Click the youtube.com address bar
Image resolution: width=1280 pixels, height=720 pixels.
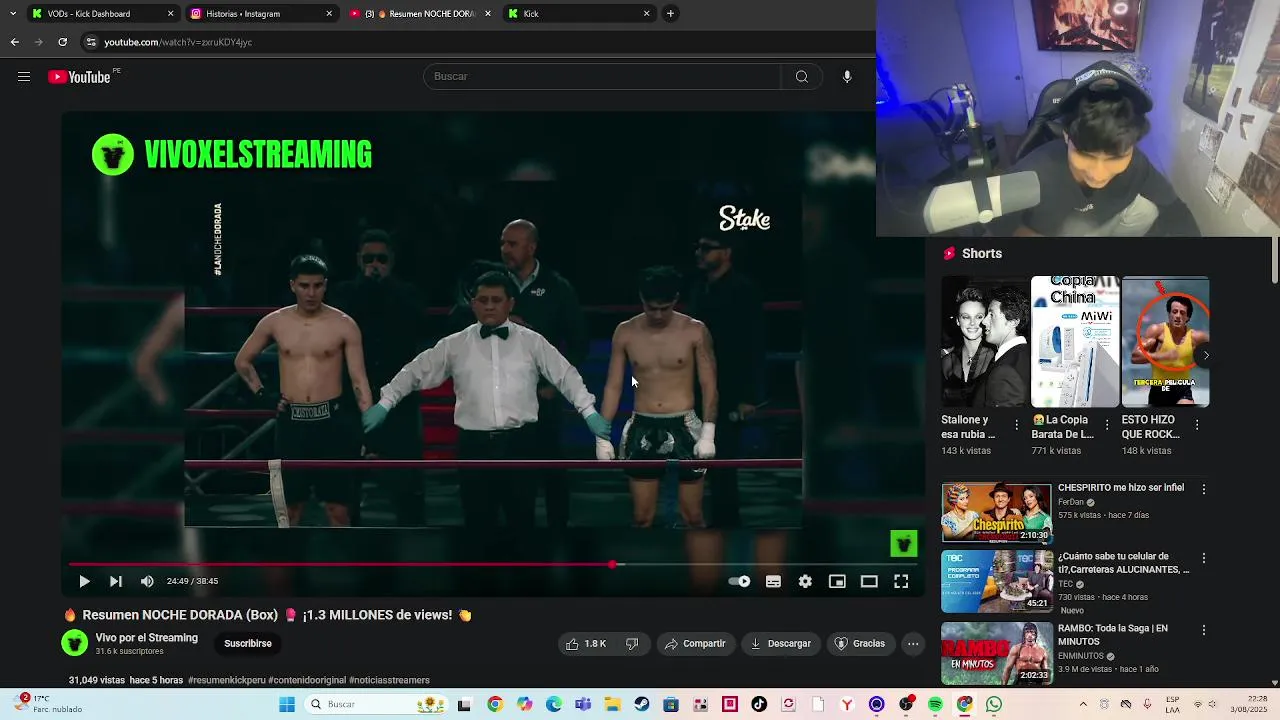point(480,42)
